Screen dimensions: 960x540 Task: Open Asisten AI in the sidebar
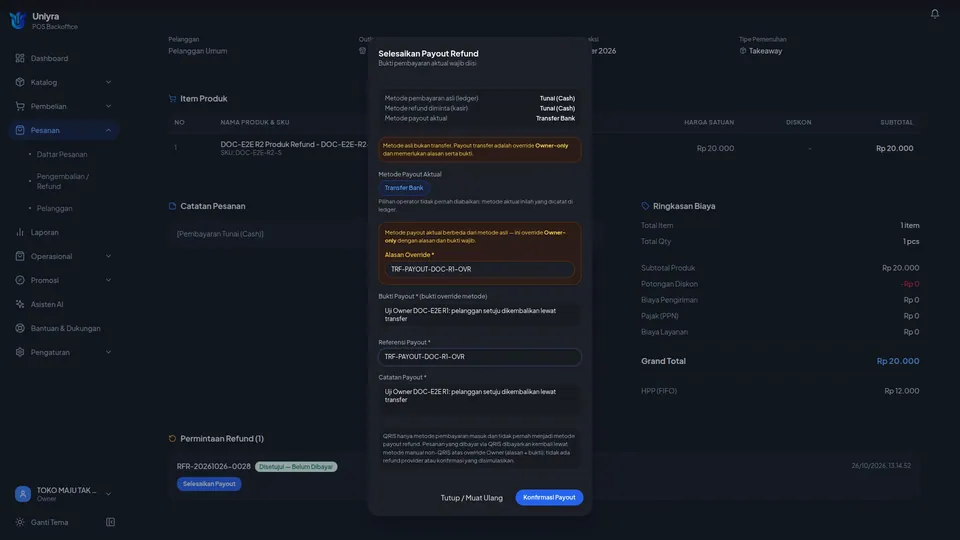[47, 304]
